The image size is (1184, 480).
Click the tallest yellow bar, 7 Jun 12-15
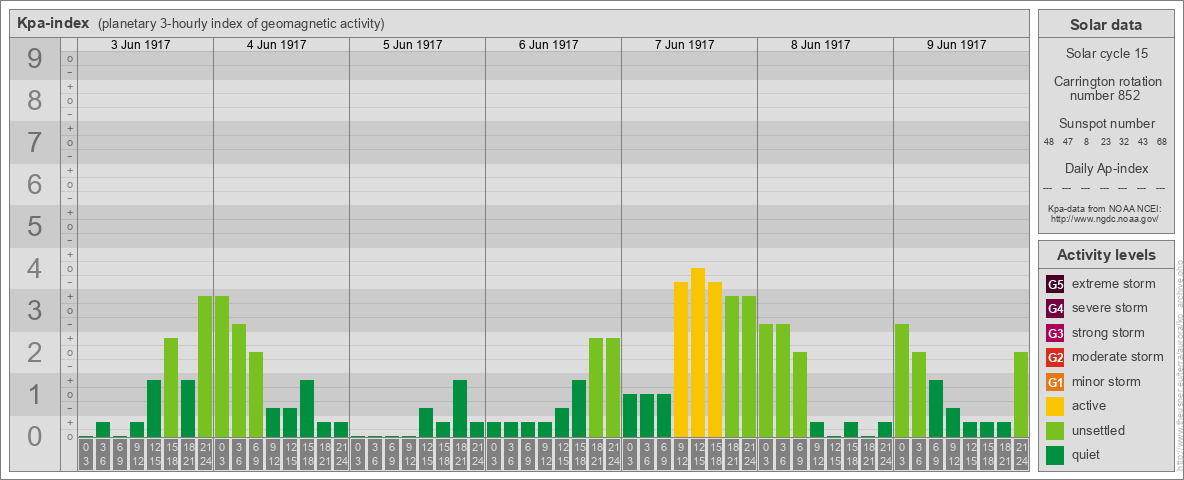pyautogui.click(x=698, y=352)
